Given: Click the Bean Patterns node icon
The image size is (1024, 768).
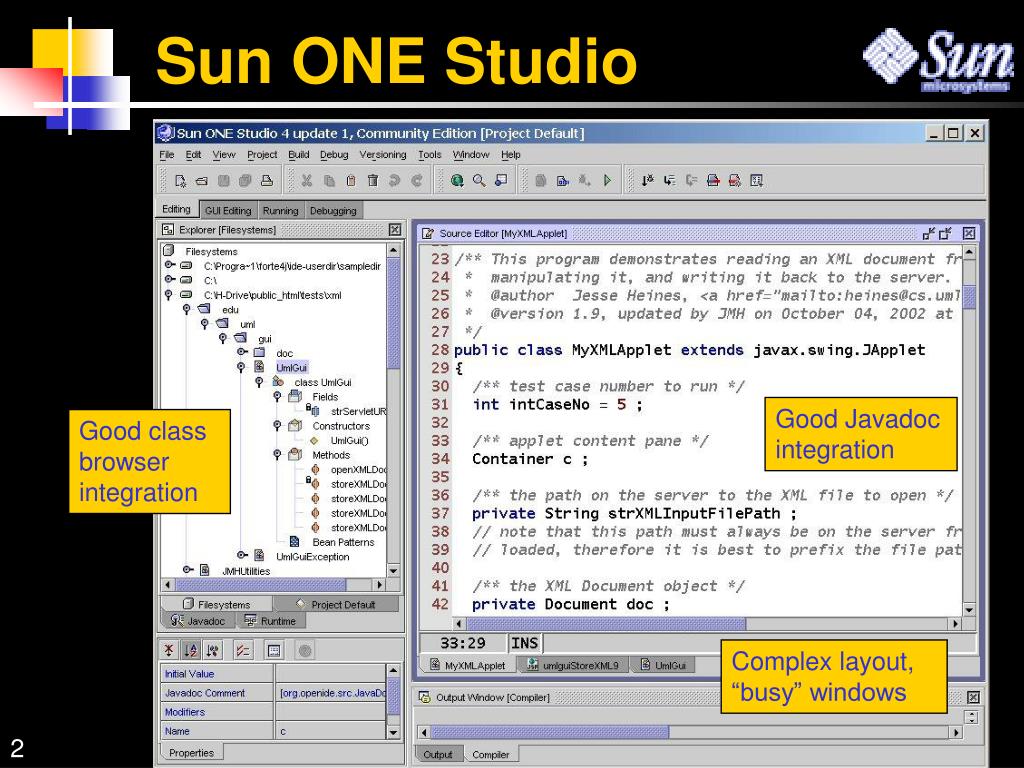Looking at the screenshot, I should point(295,541).
